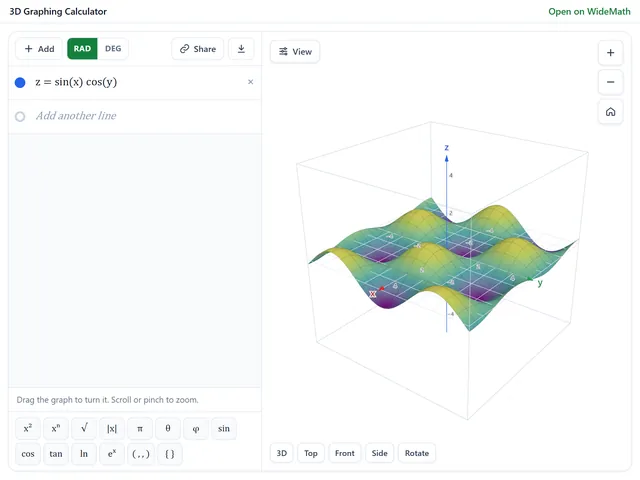This screenshot has height=480, width=640.
Task: Insert the x squared key
Action: [x=28, y=429]
